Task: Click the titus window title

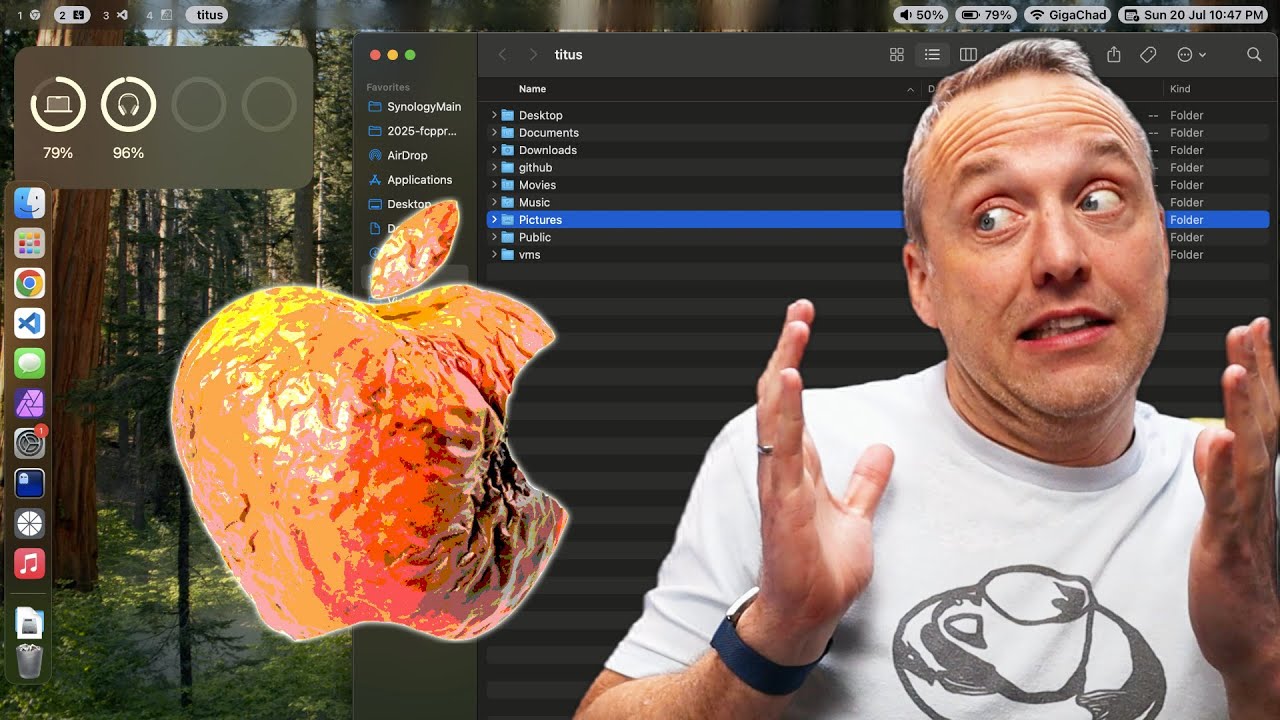Action: click(x=568, y=55)
